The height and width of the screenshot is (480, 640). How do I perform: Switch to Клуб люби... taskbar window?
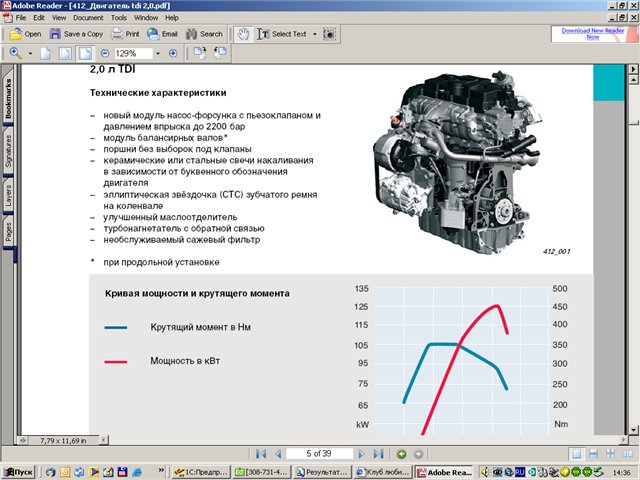click(383, 472)
